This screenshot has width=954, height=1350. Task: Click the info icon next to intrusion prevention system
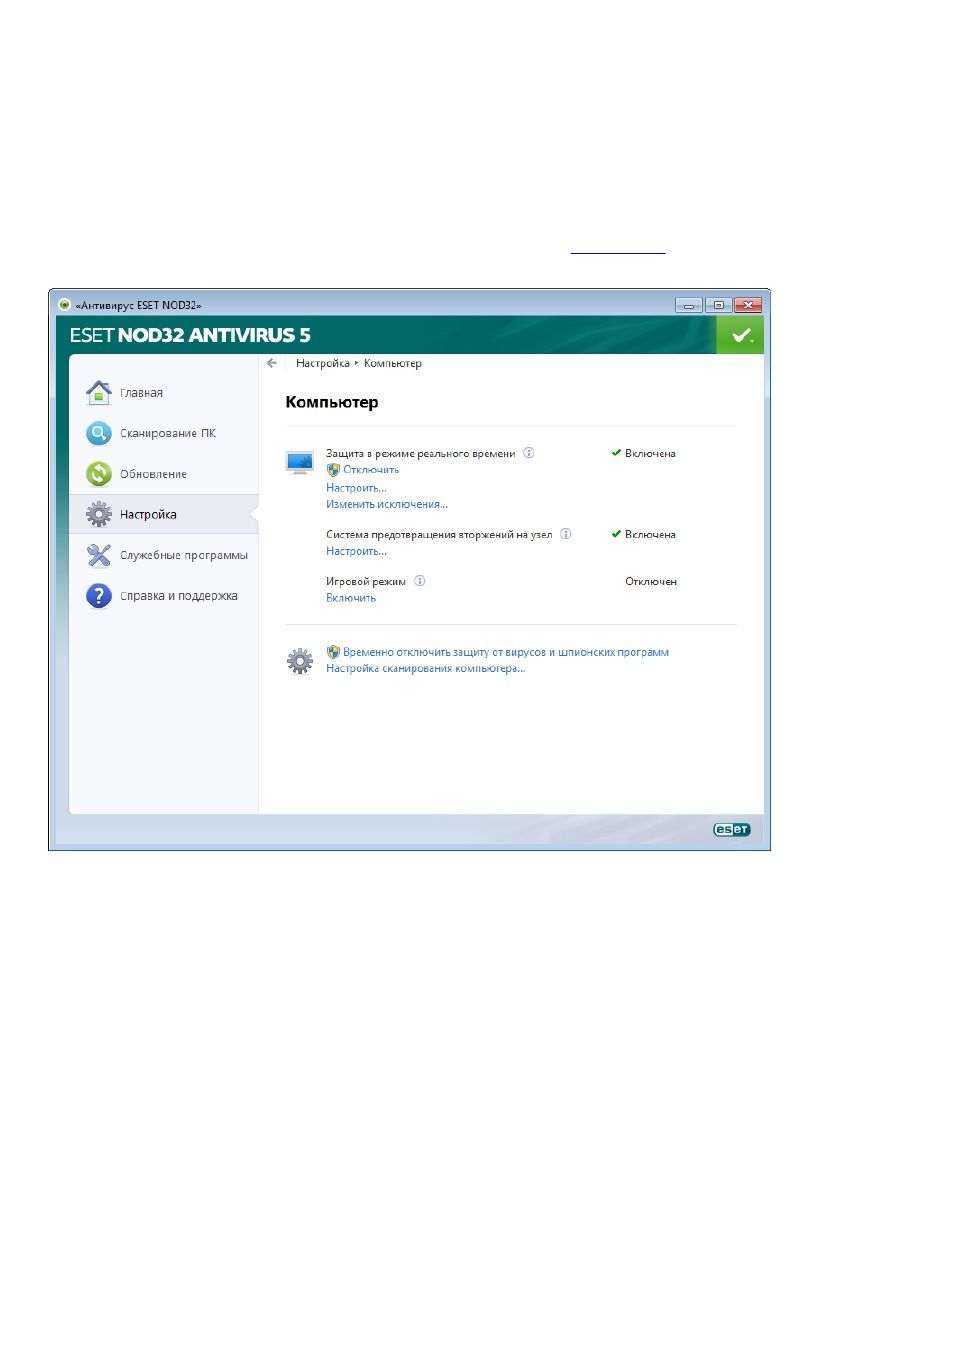point(566,534)
